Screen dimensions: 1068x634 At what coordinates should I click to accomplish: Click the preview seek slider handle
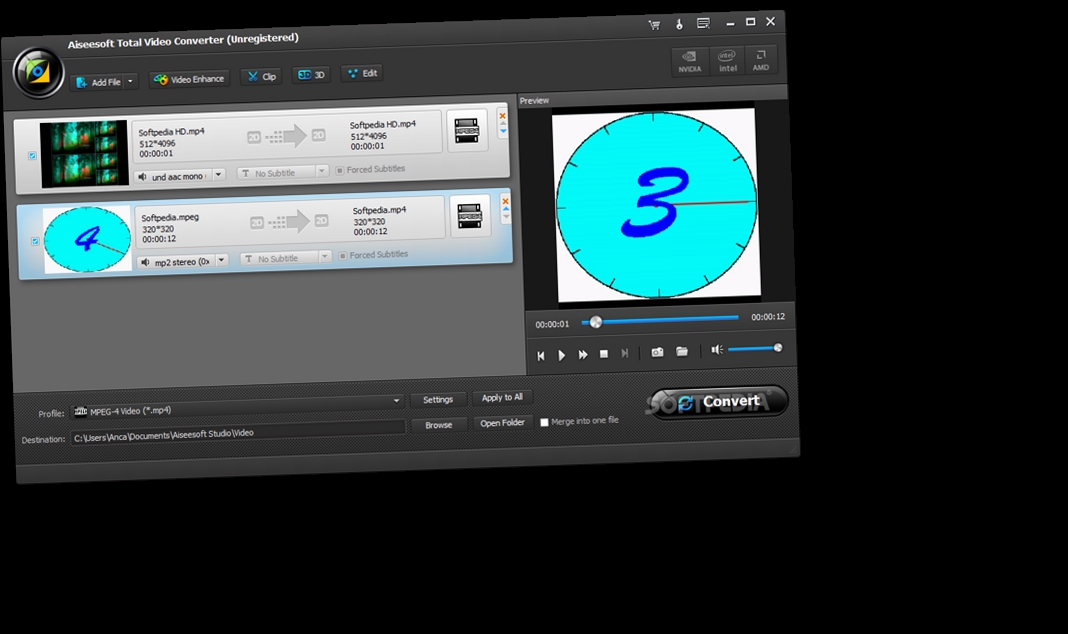click(596, 322)
